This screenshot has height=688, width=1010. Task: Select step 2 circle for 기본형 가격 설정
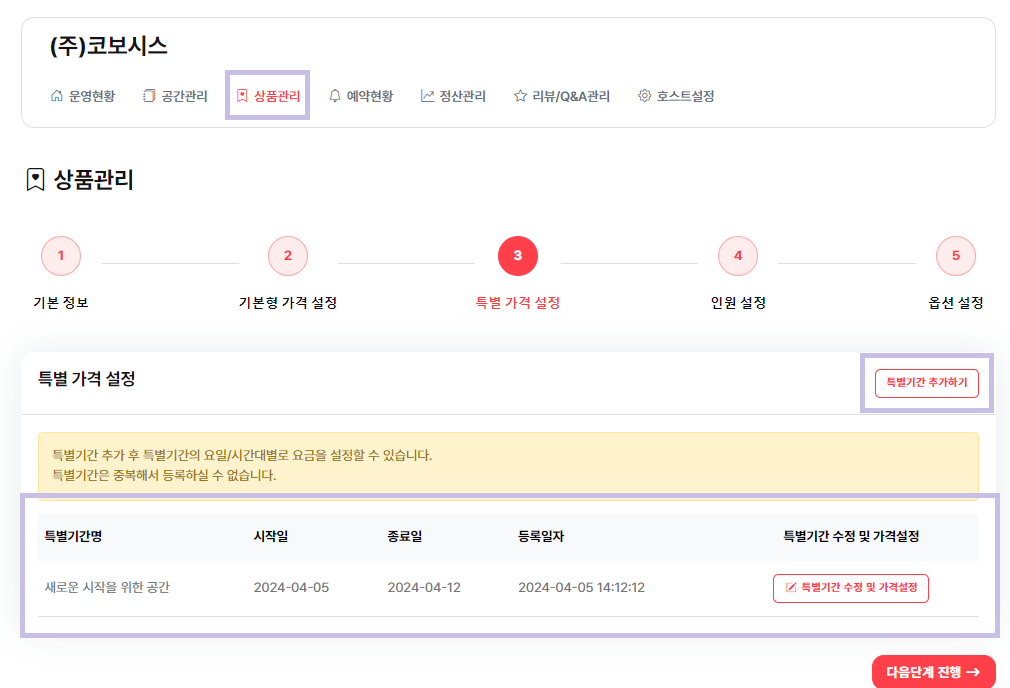[x=288, y=256]
